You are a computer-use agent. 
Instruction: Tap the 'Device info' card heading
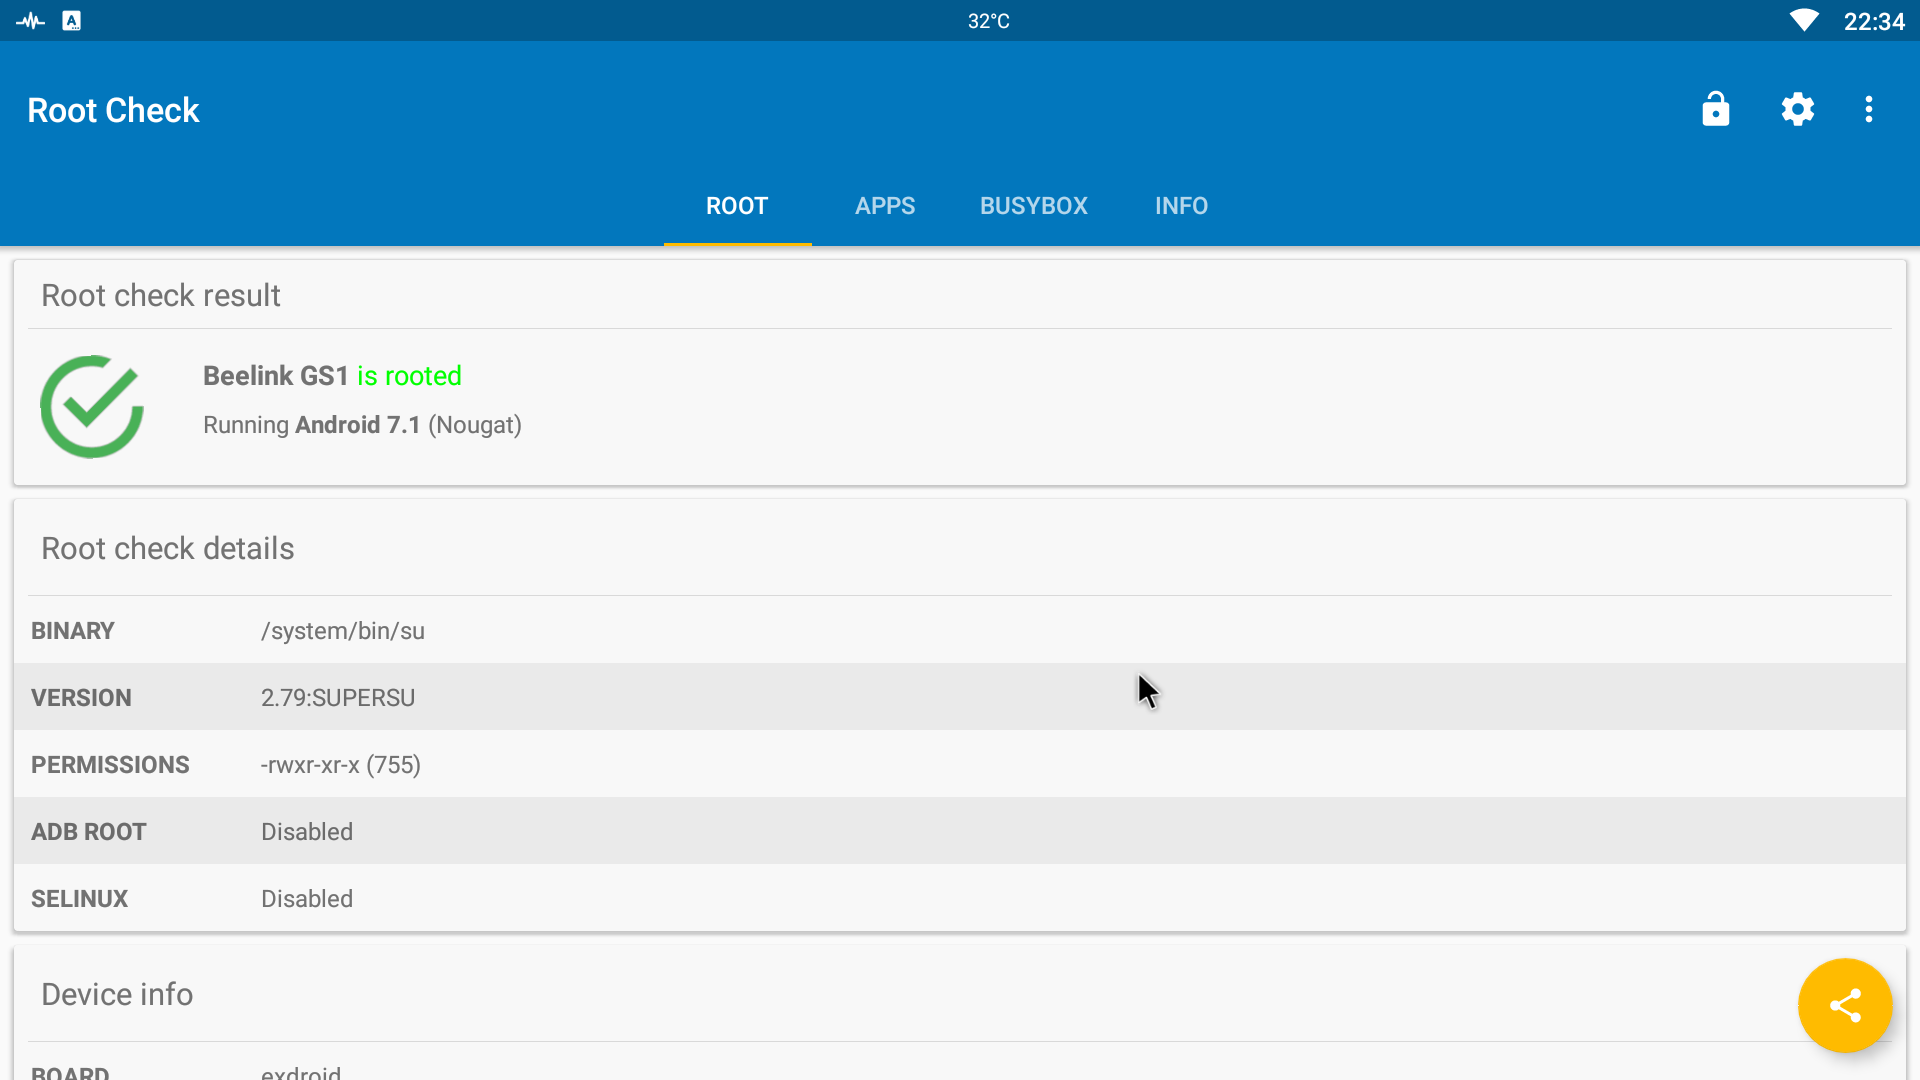[117, 995]
